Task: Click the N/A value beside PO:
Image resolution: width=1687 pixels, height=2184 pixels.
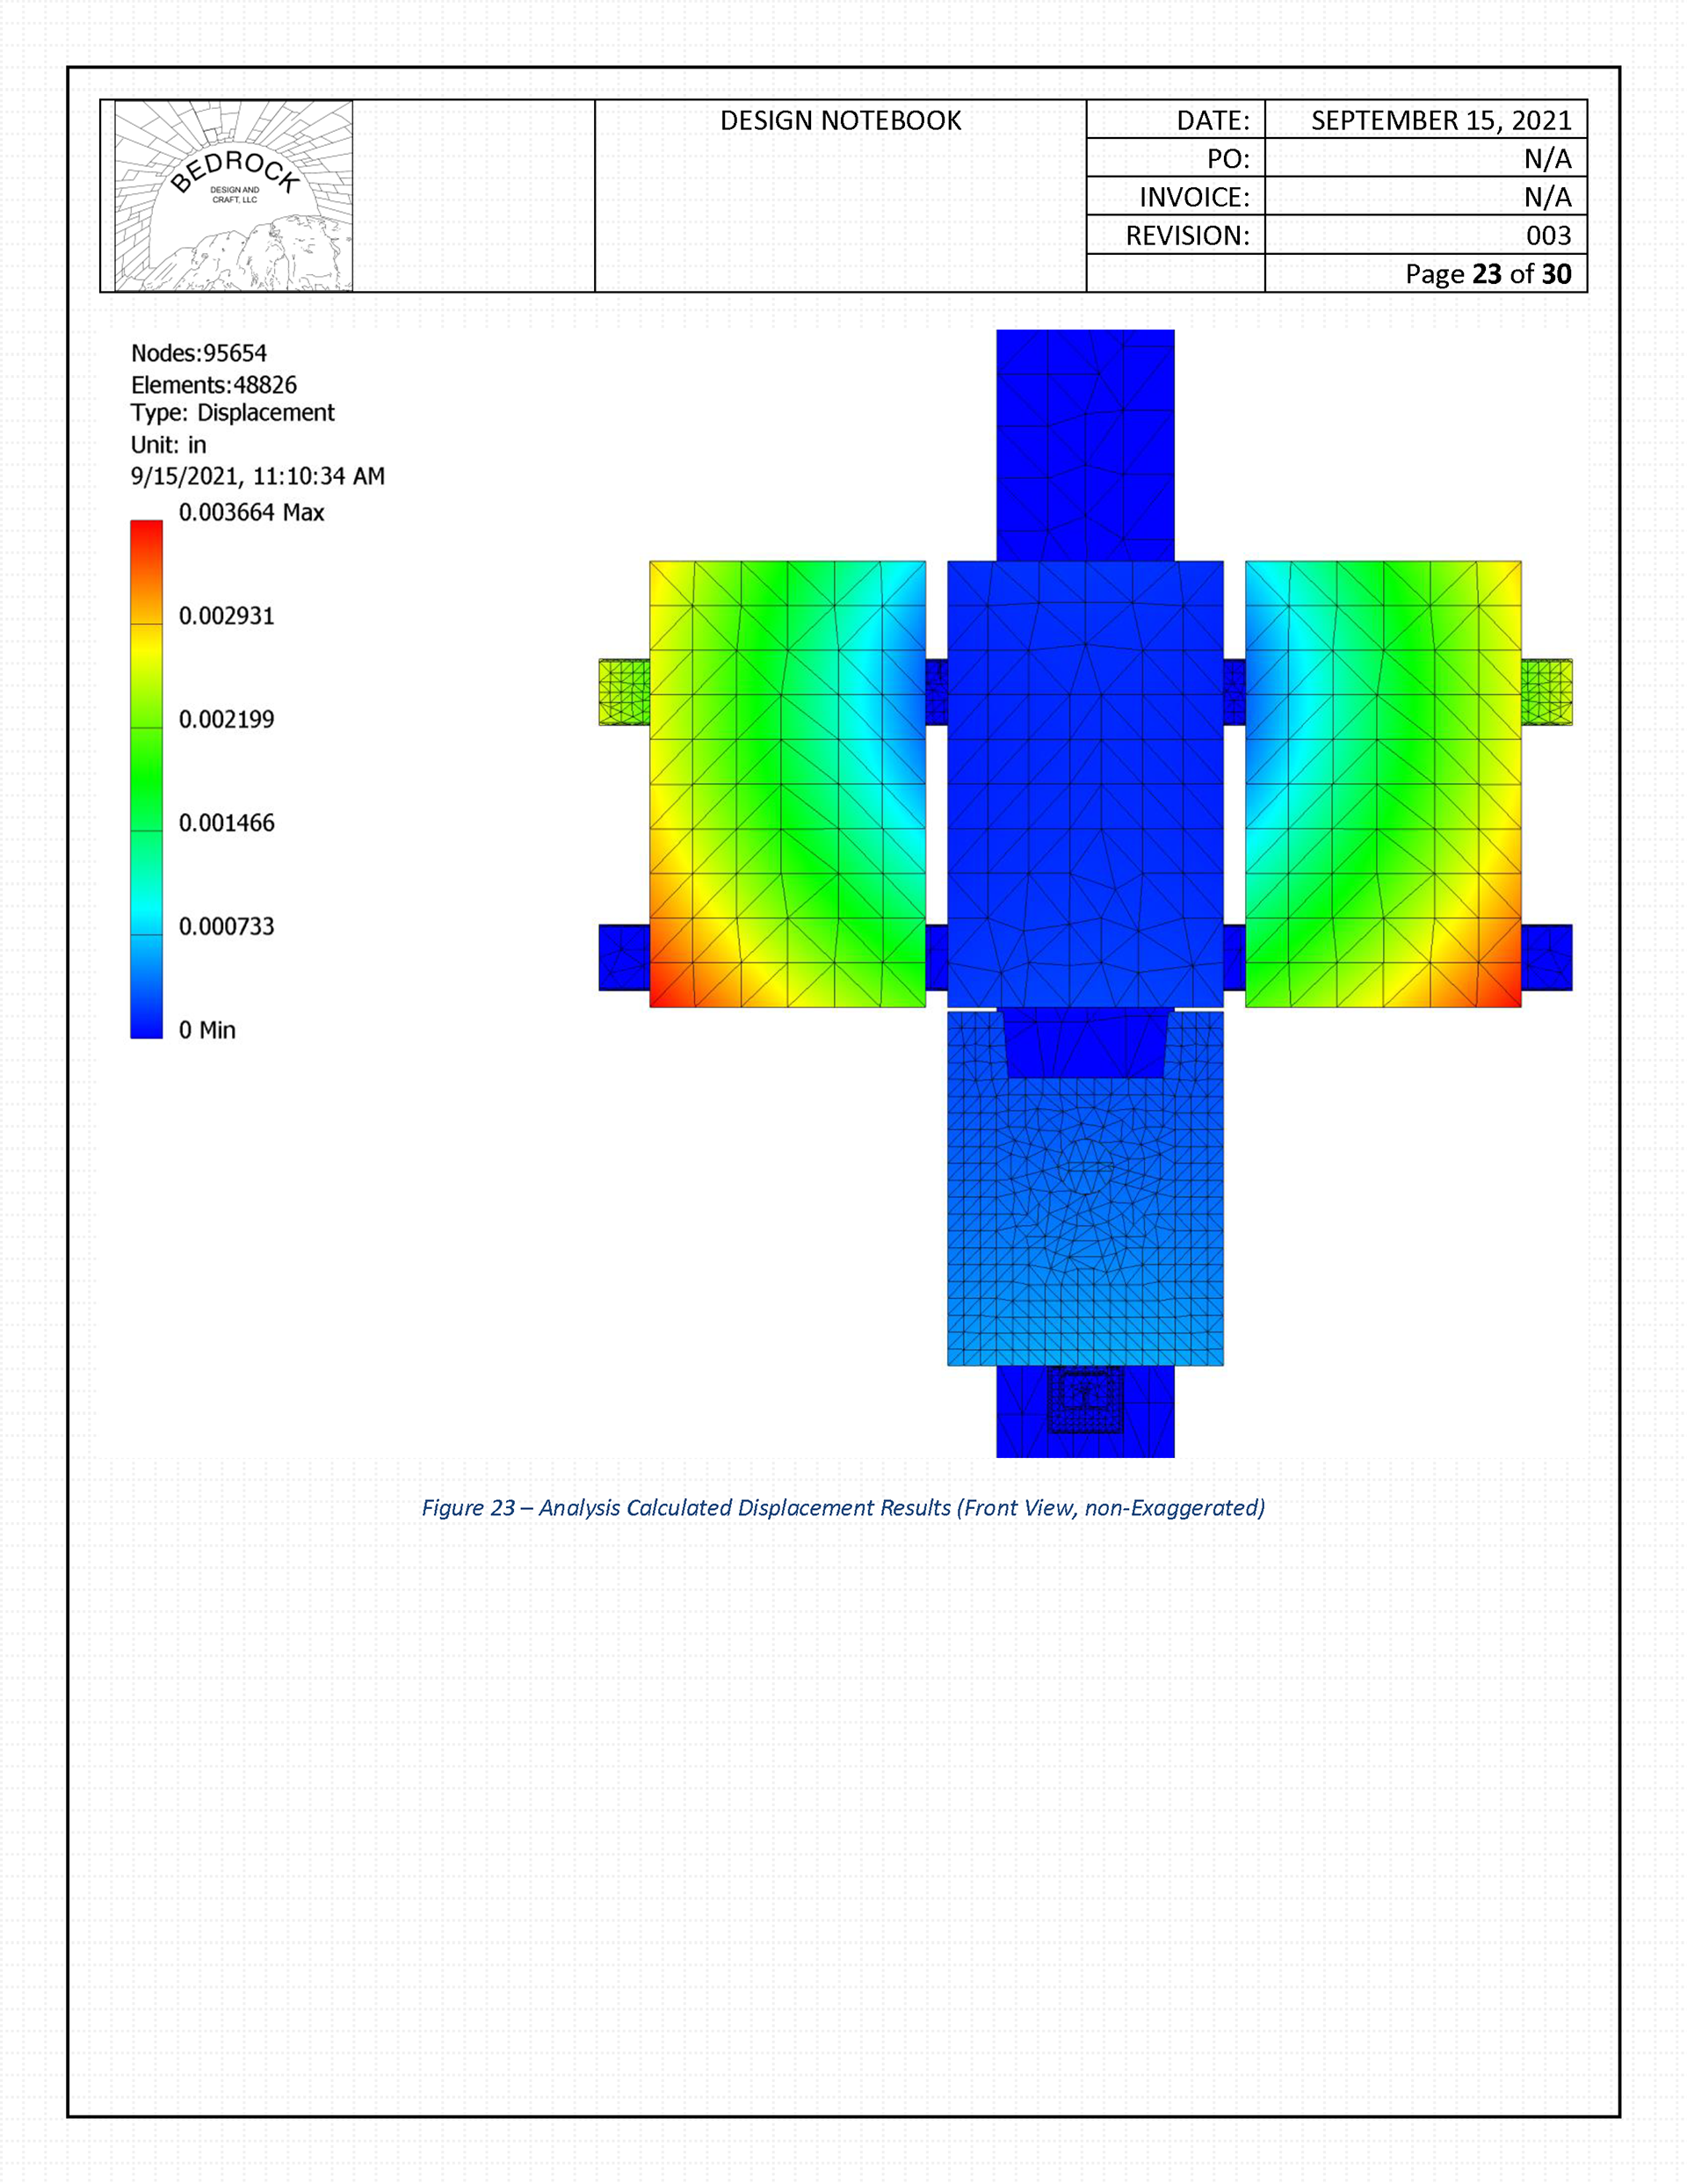Action: (x=1547, y=159)
